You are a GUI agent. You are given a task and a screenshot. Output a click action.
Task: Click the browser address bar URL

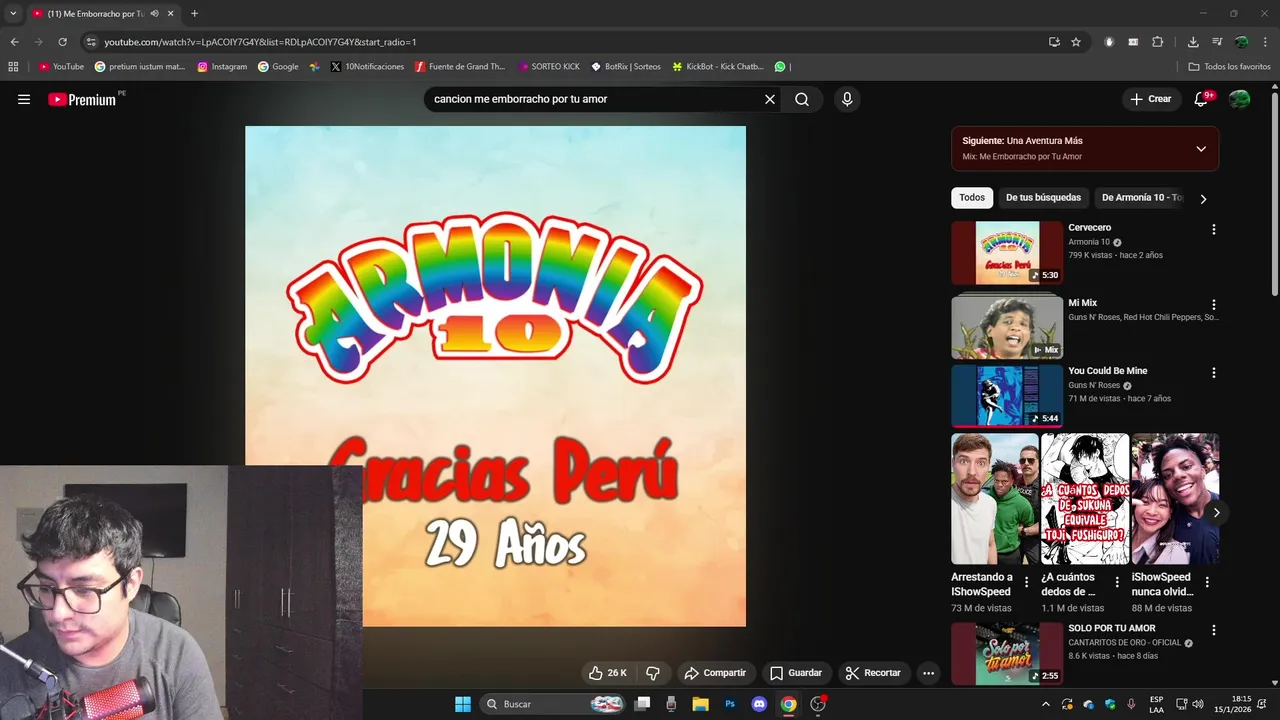(260, 42)
